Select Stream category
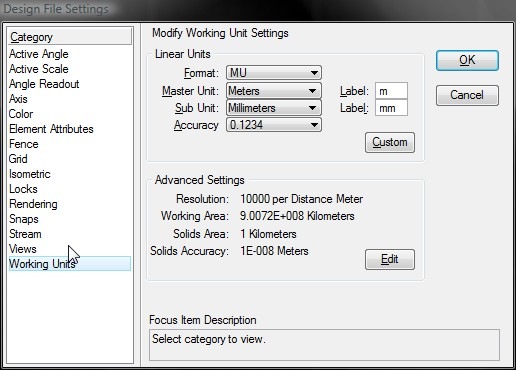 [x=25, y=234]
